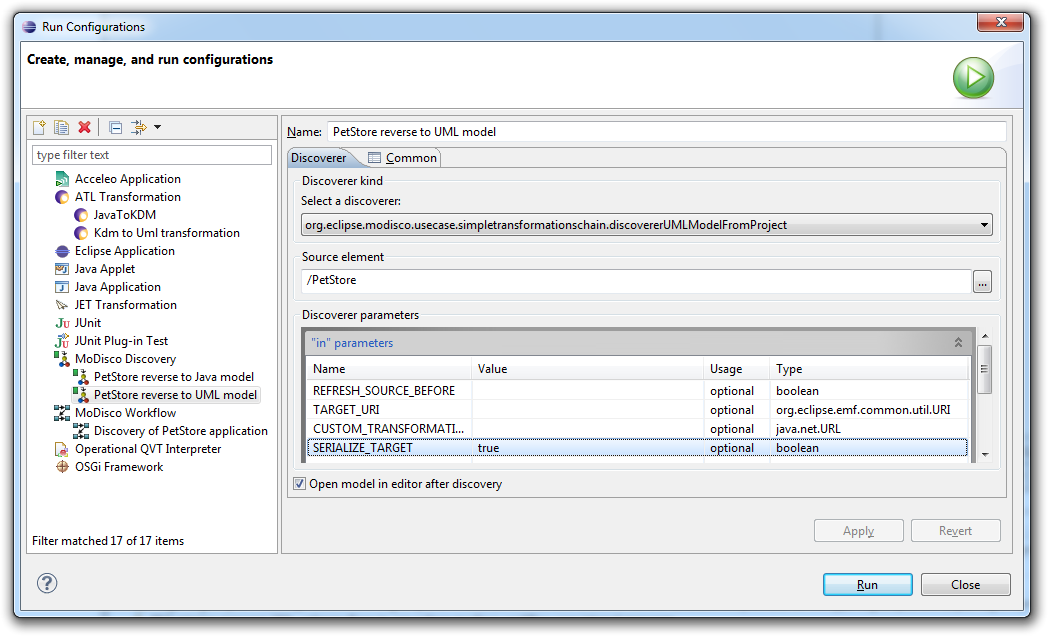Toggle Open model in editor after discovery
This screenshot has width=1048, height=637.
point(299,484)
